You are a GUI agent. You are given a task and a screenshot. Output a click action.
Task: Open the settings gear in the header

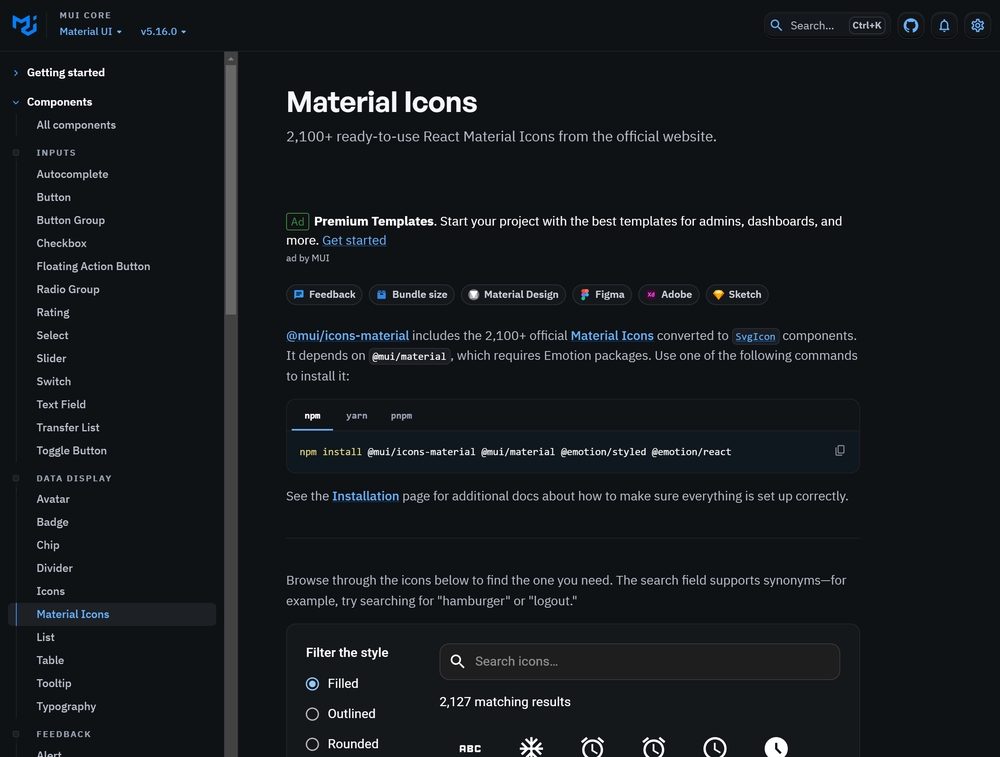[x=977, y=25]
